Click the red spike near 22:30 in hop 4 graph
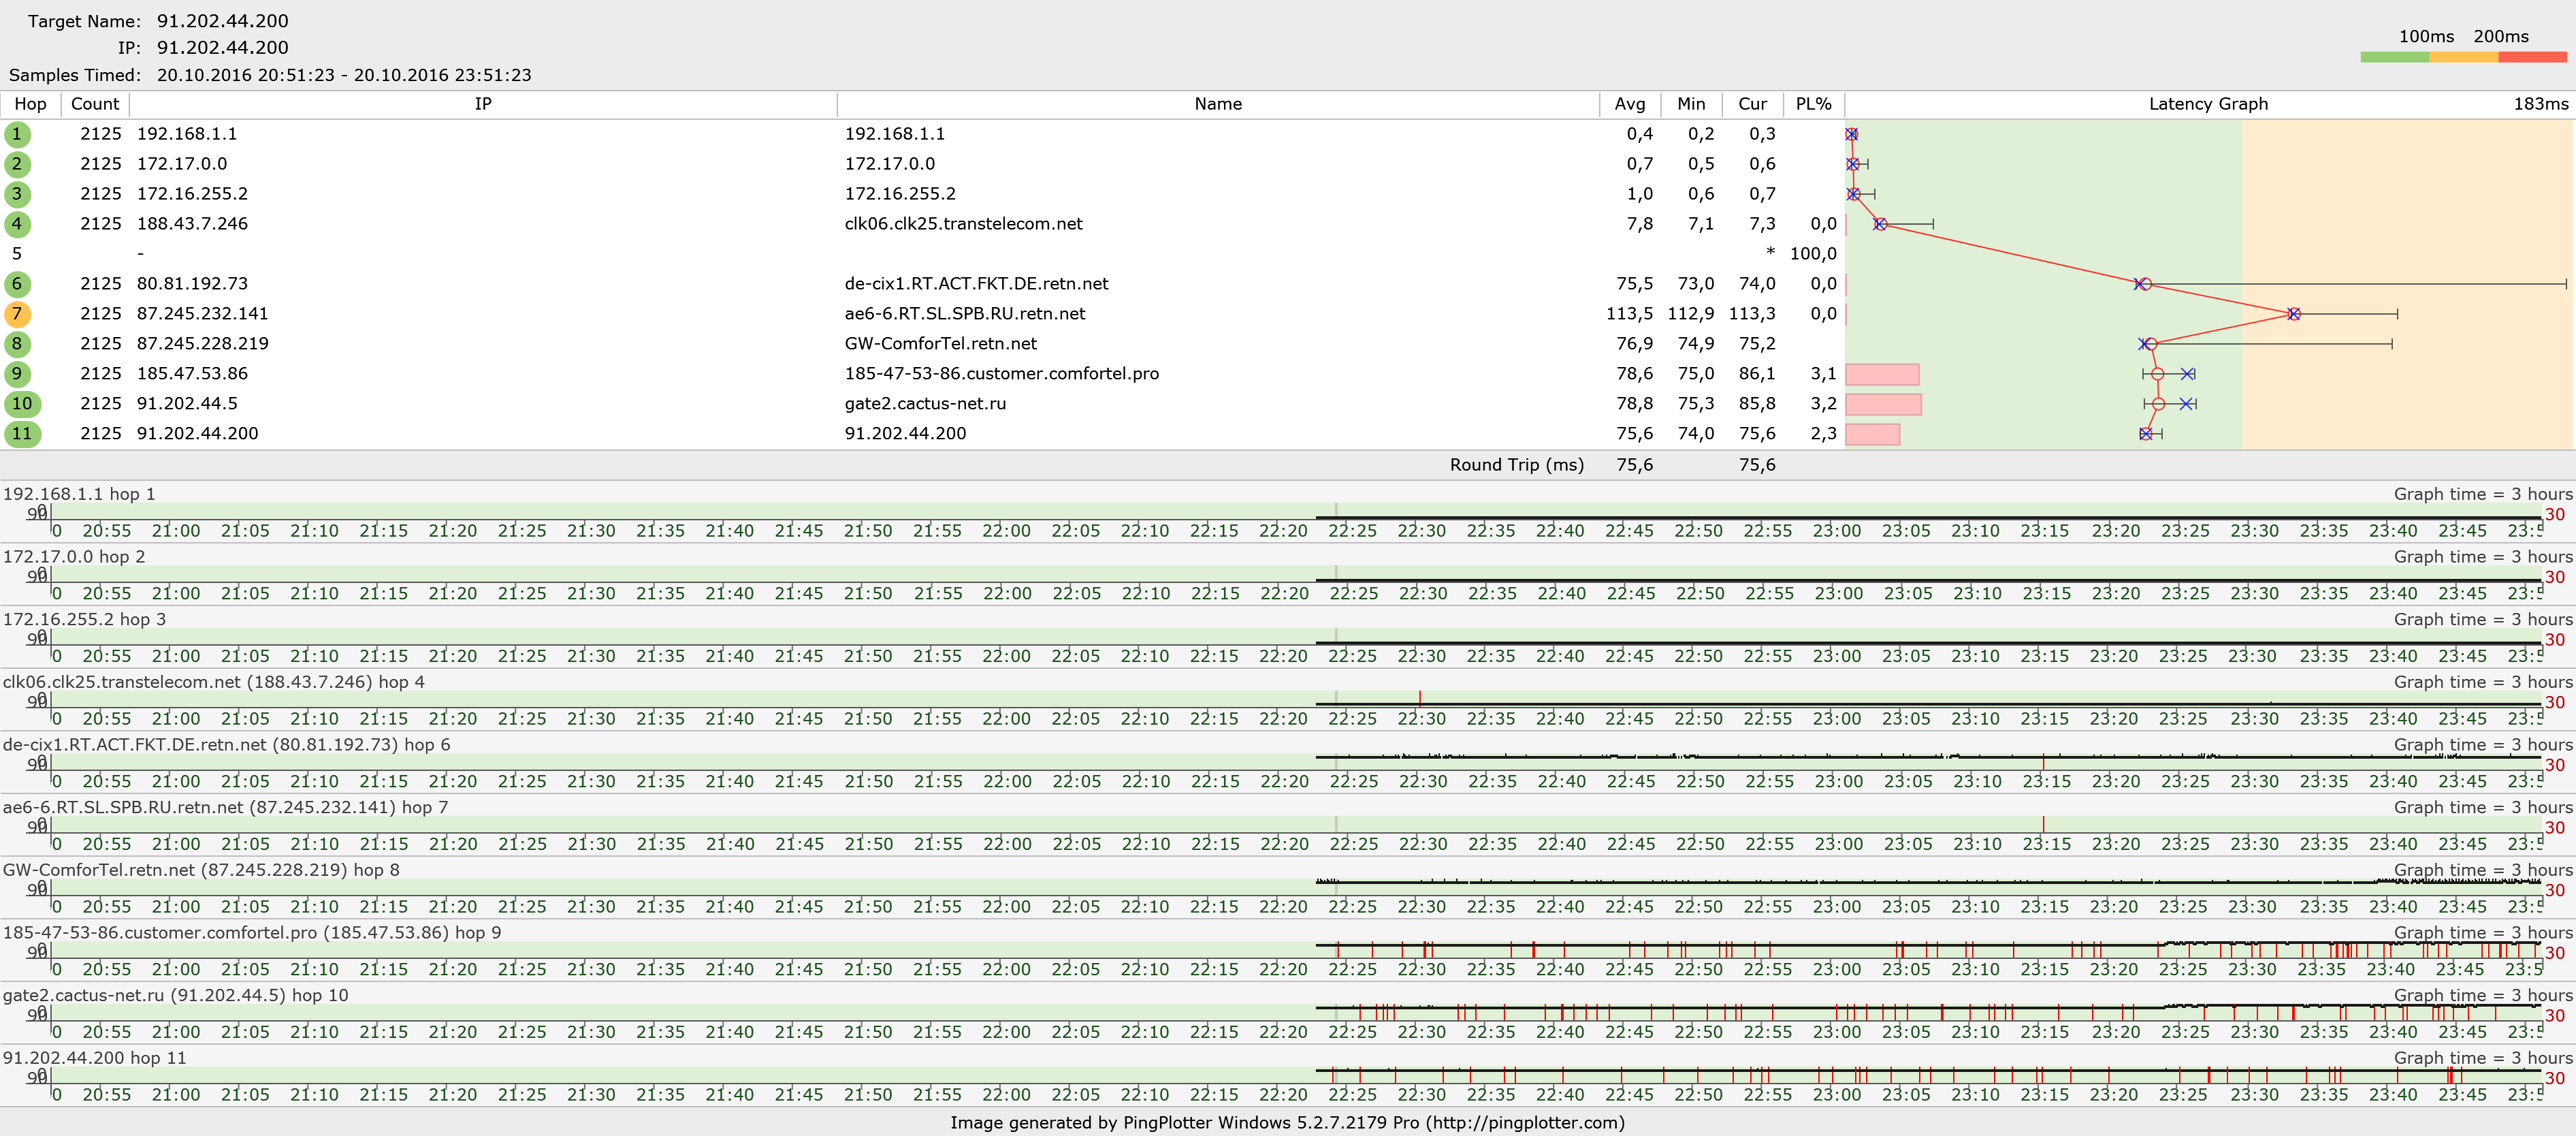This screenshot has width=2576, height=1136. tap(1419, 698)
